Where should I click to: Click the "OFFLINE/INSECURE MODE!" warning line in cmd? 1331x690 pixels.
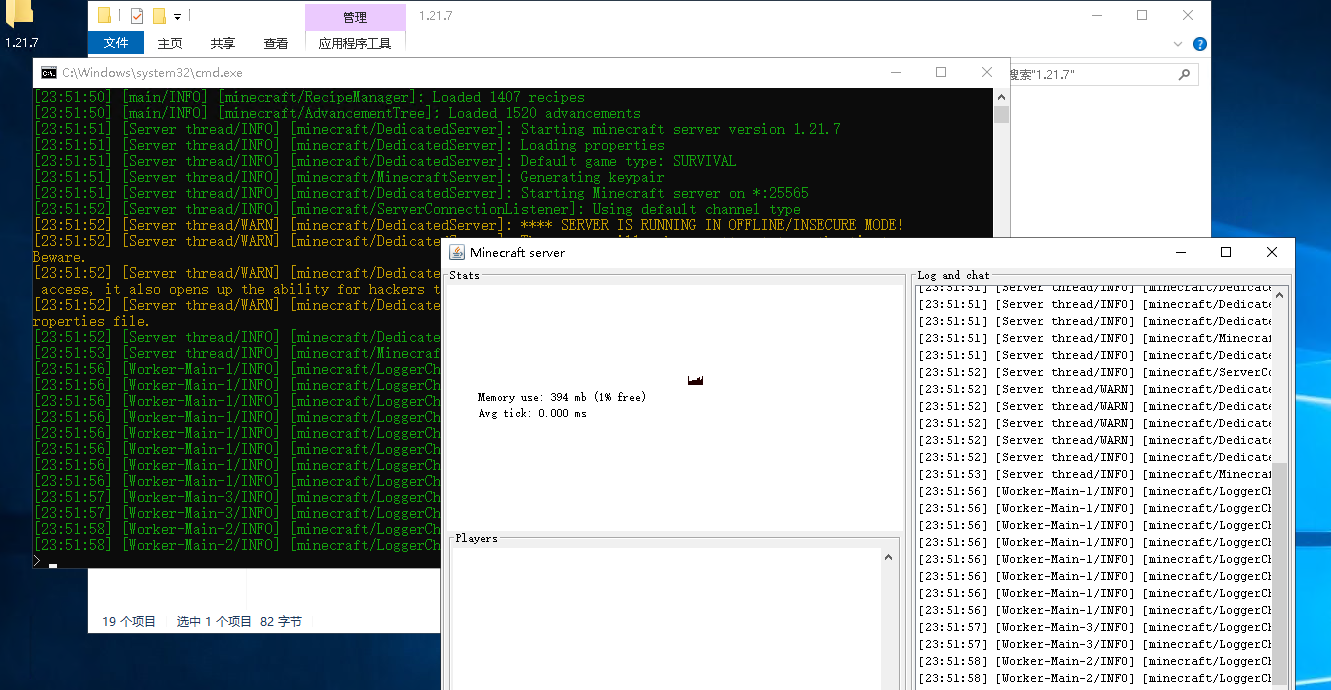(469, 225)
